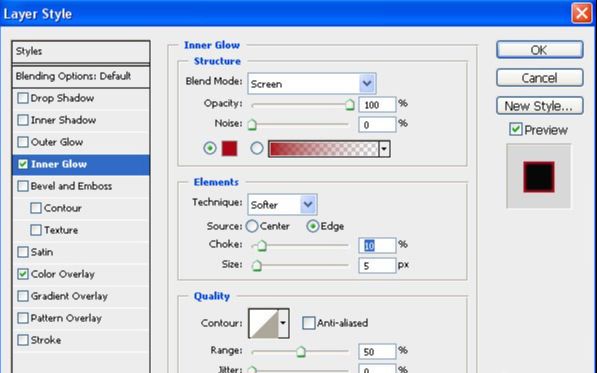Tick the Texture sub-option checkbox
Viewport: 597px width, 373px height.
(x=36, y=230)
